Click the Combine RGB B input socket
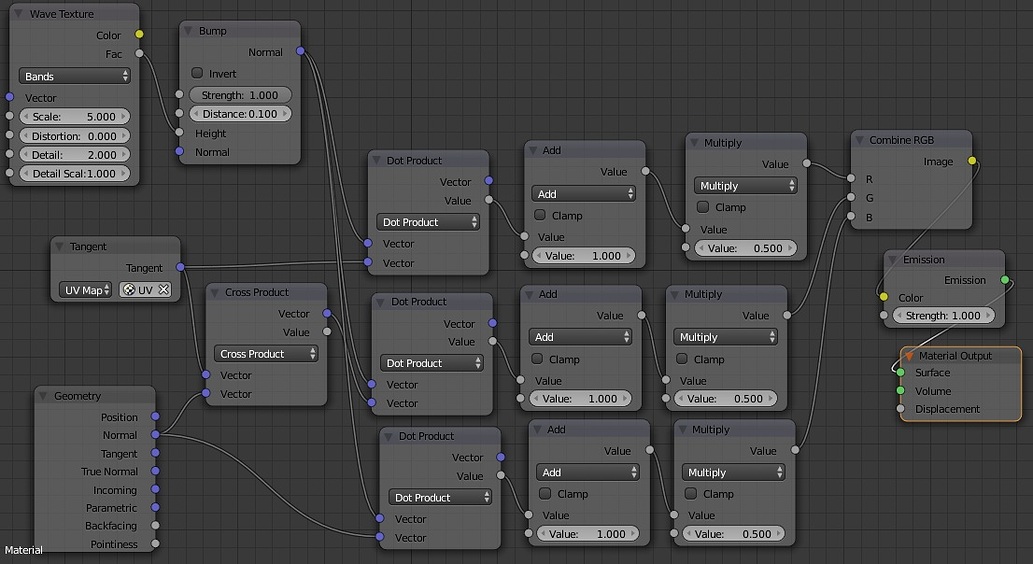1033x564 pixels. click(851, 216)
